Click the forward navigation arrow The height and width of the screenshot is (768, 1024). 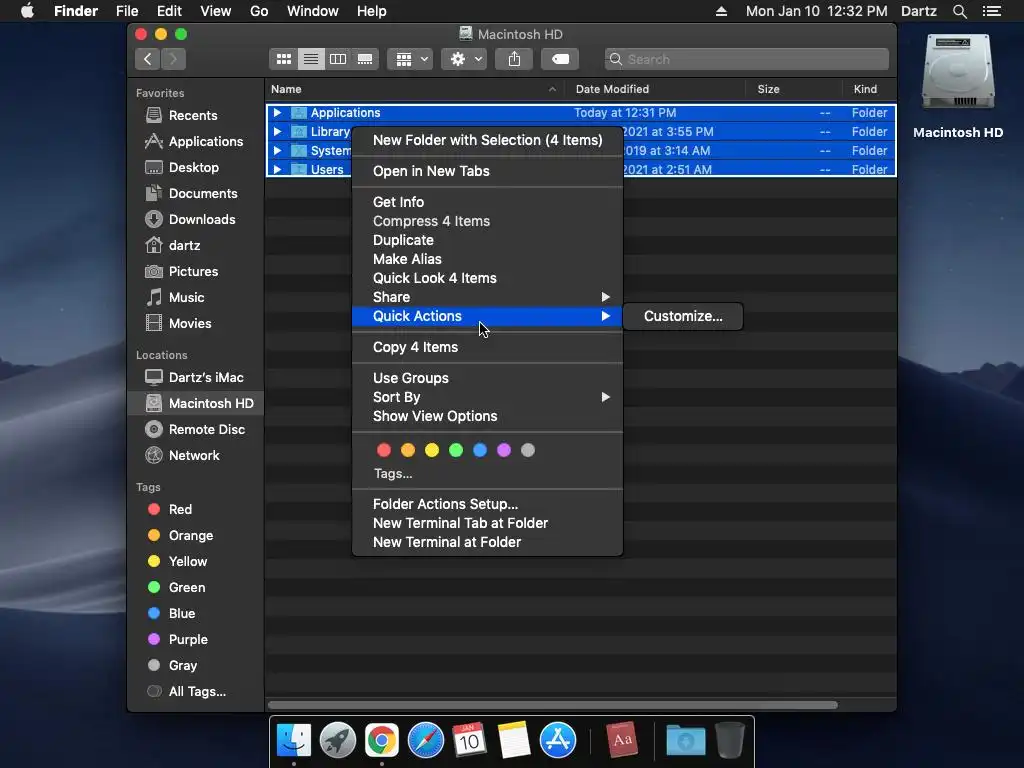173,59
